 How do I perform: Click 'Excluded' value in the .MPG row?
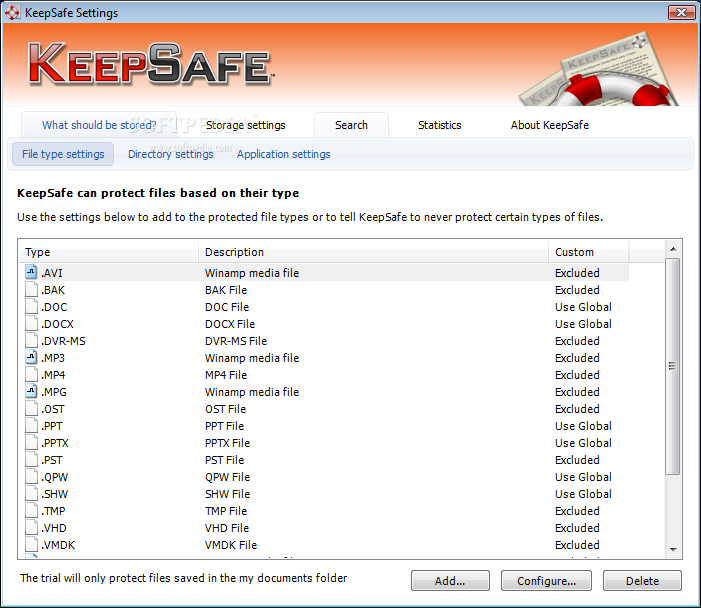point(577,392)
